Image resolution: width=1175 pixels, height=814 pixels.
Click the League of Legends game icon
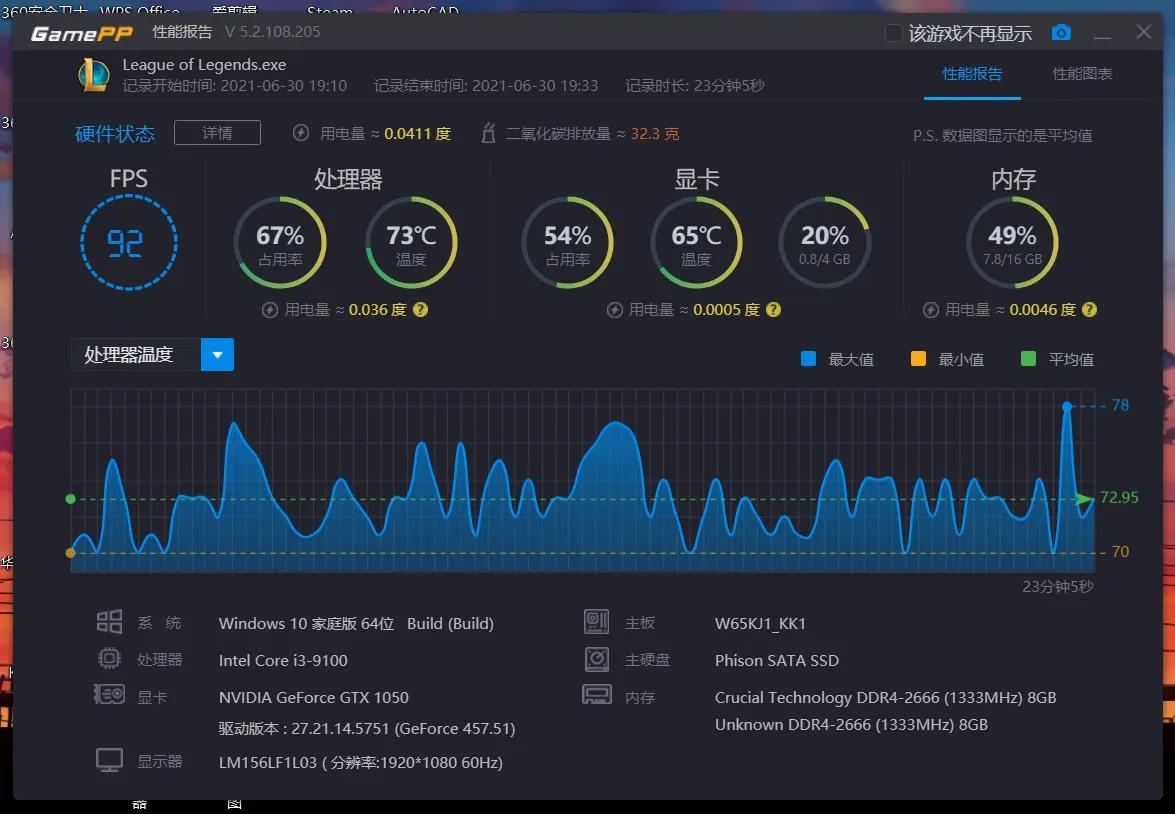pyautogui.click(x=93, y=74)
